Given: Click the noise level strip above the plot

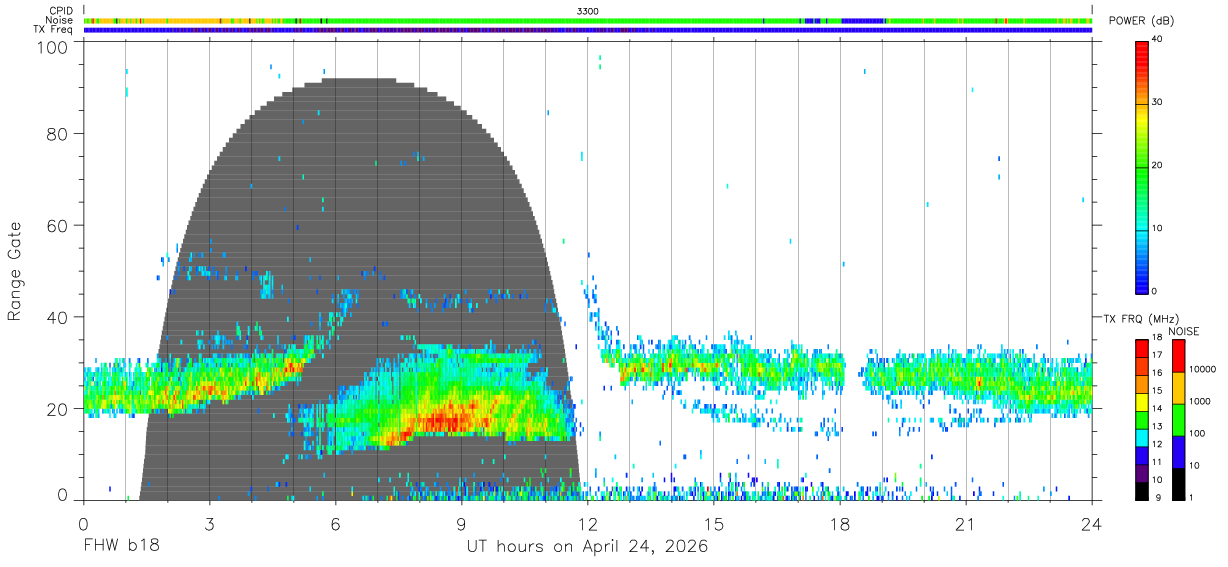Looking at the screenshot, I should (587, 20).
